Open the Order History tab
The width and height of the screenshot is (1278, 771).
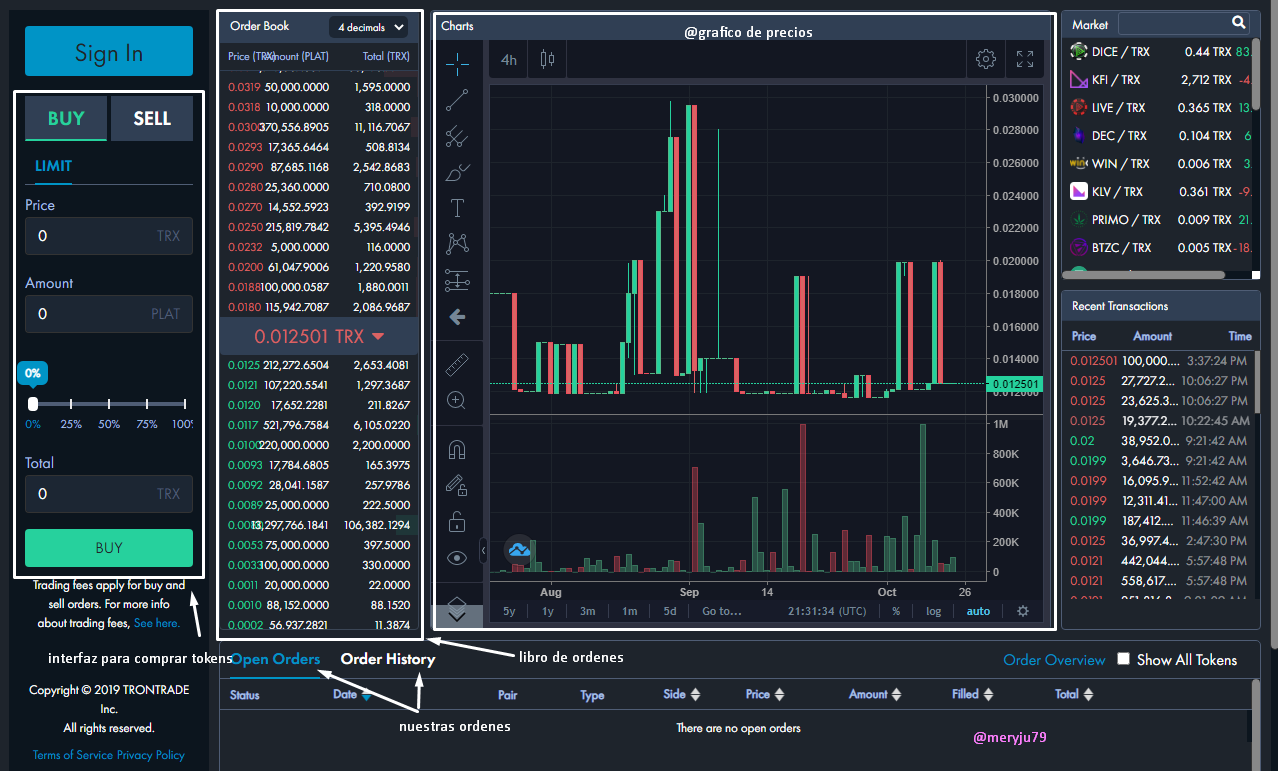point(388,659)
